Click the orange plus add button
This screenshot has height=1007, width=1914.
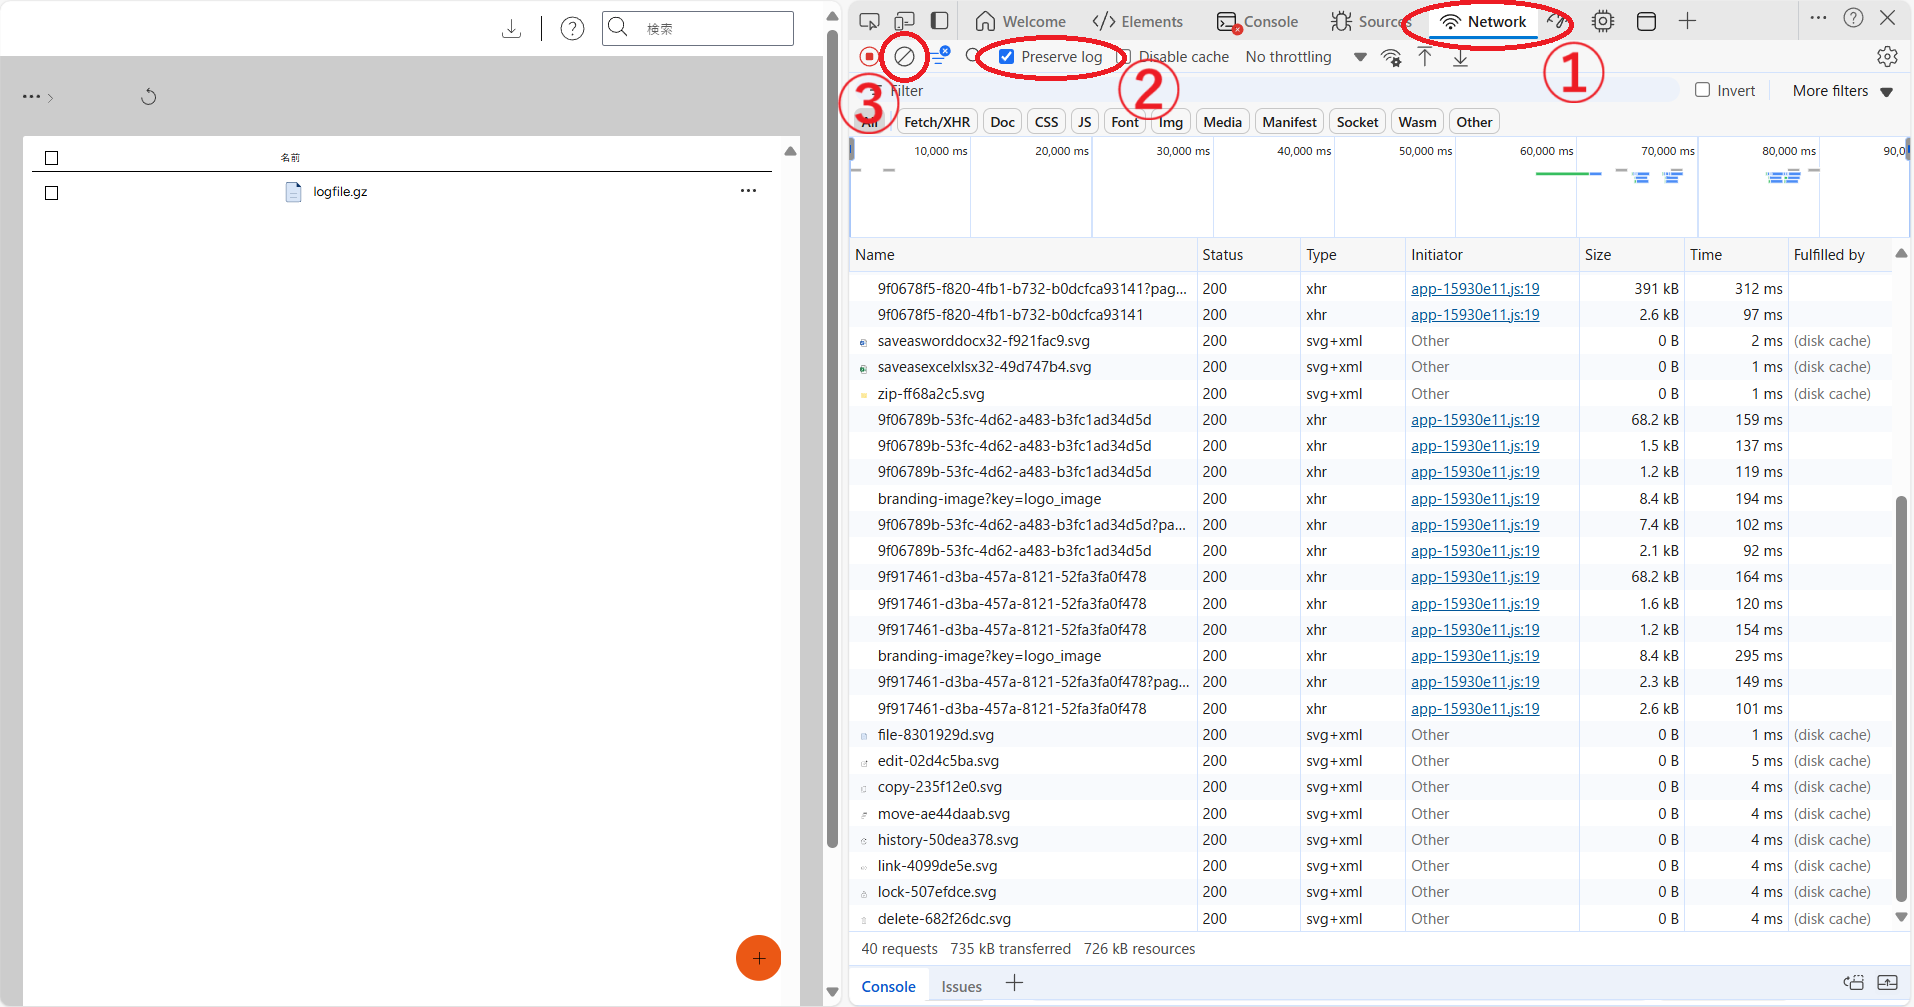(758, 958)
